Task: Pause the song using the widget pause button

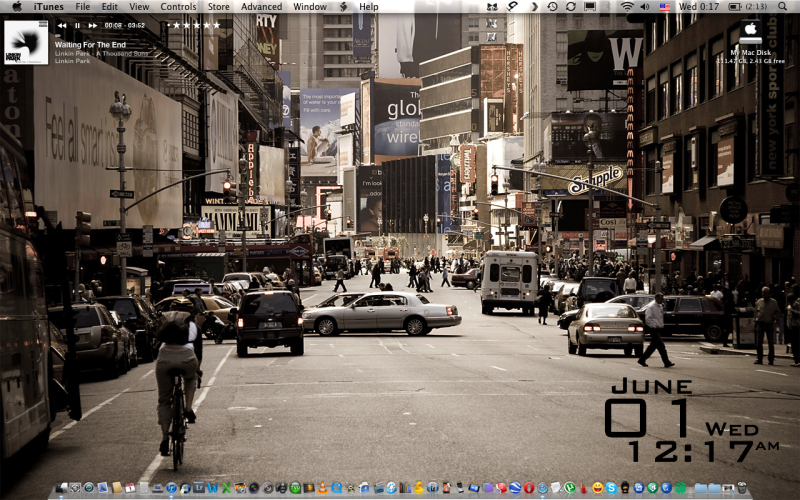Action: [x=77, y=25]
